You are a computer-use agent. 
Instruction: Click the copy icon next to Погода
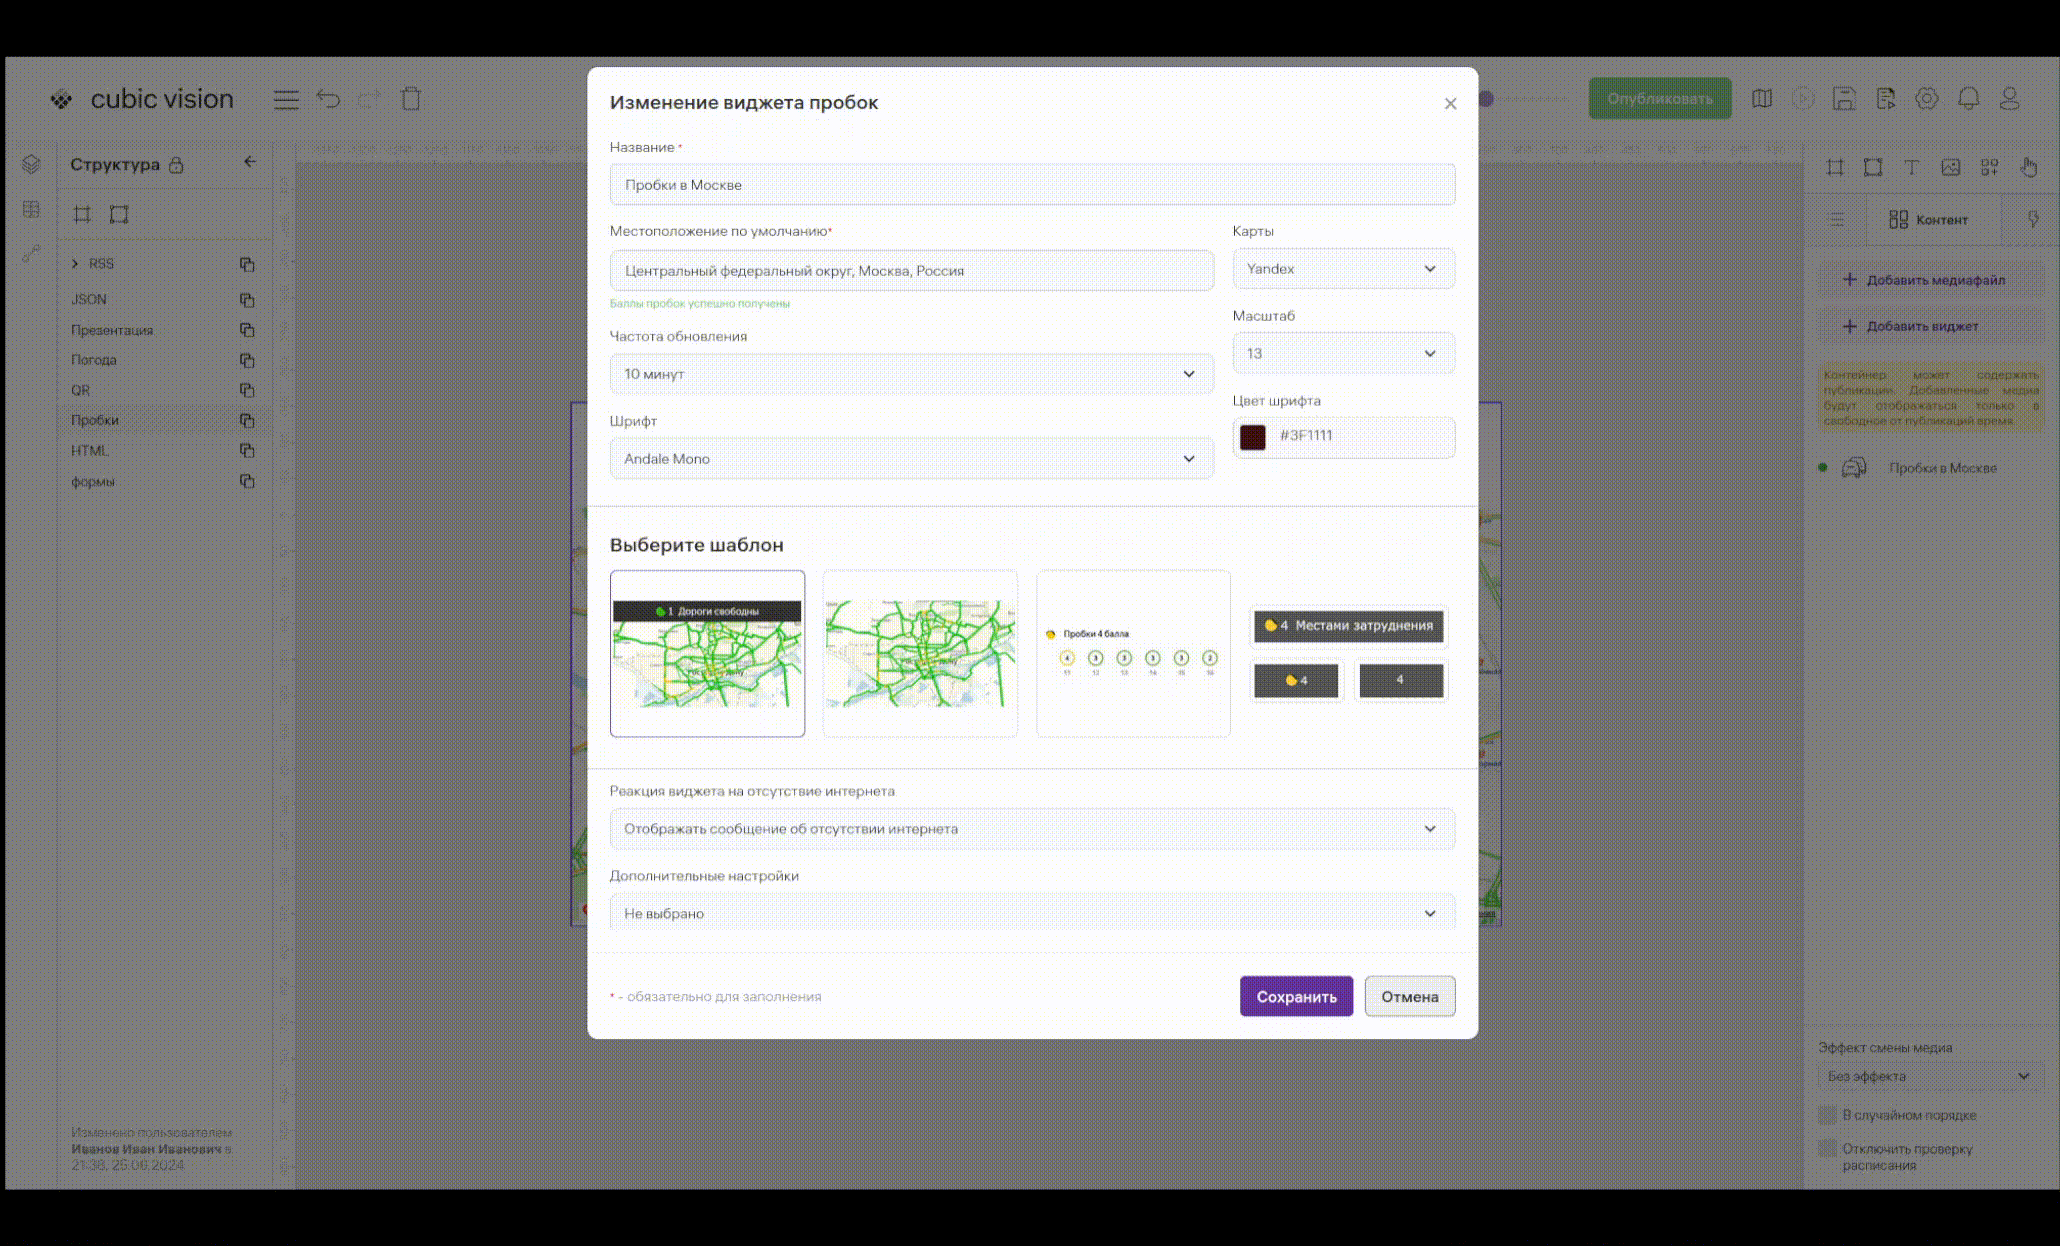247,360
